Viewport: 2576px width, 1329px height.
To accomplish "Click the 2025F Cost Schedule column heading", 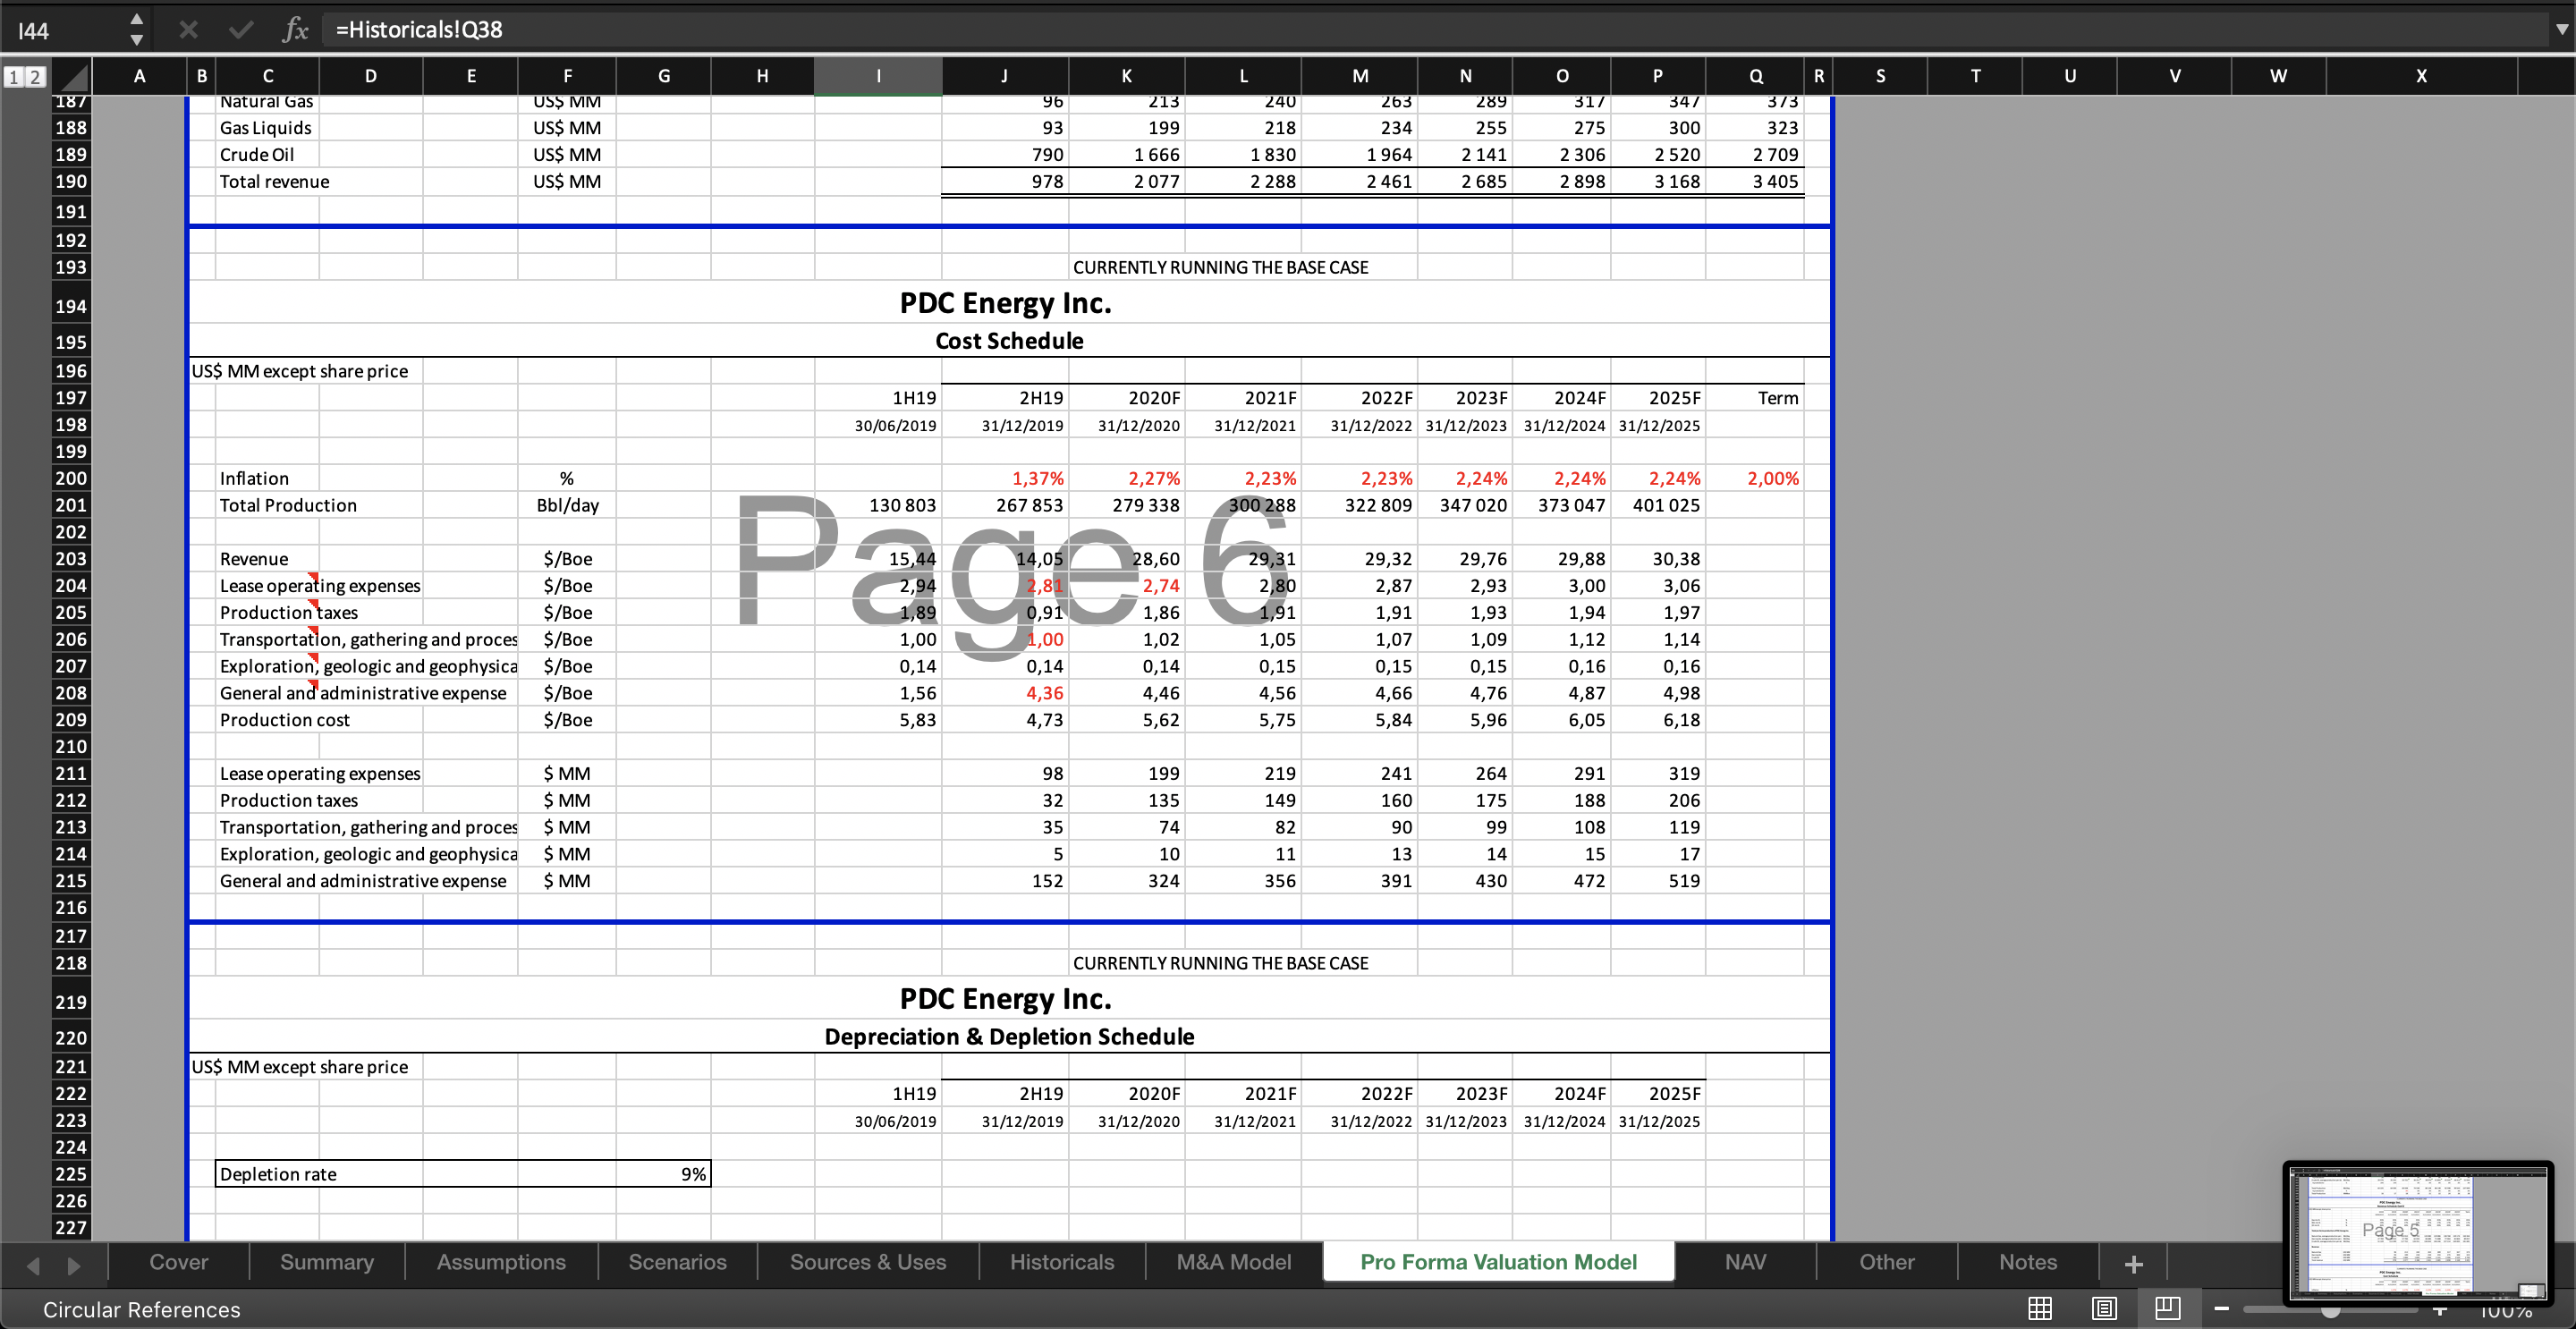I will tap(1658, 398).
